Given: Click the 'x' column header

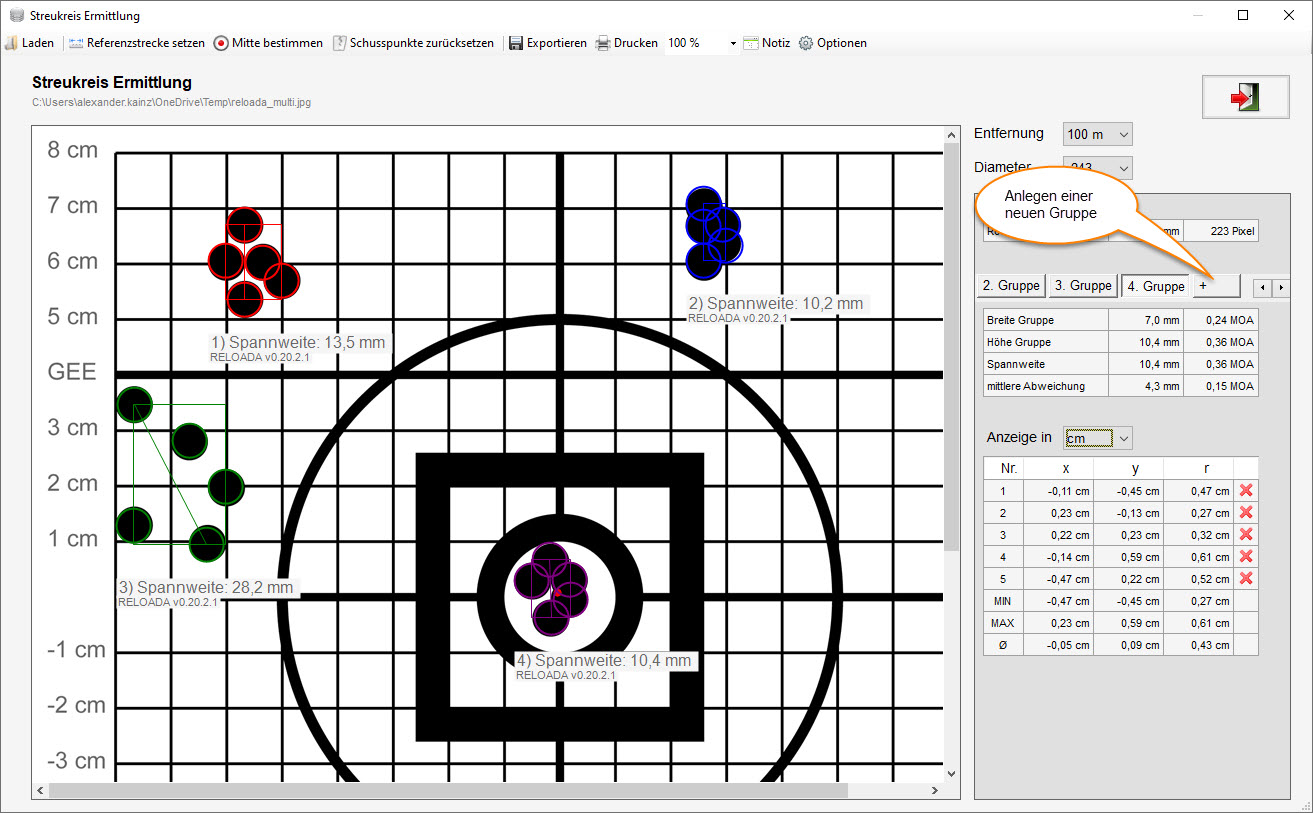Looking at the screenshot, I should pyautogui.click(x=1058, y=468).
